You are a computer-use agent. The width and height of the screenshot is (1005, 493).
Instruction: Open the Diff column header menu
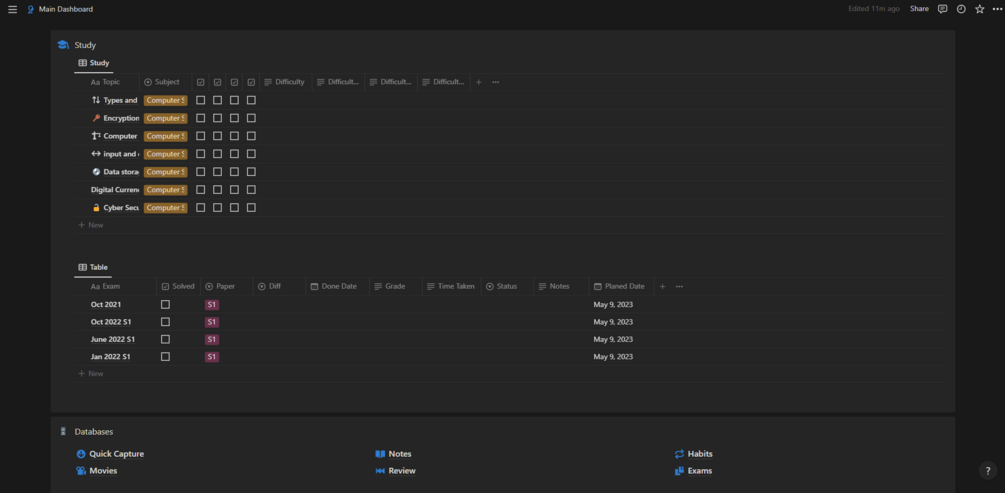[279, 287]
